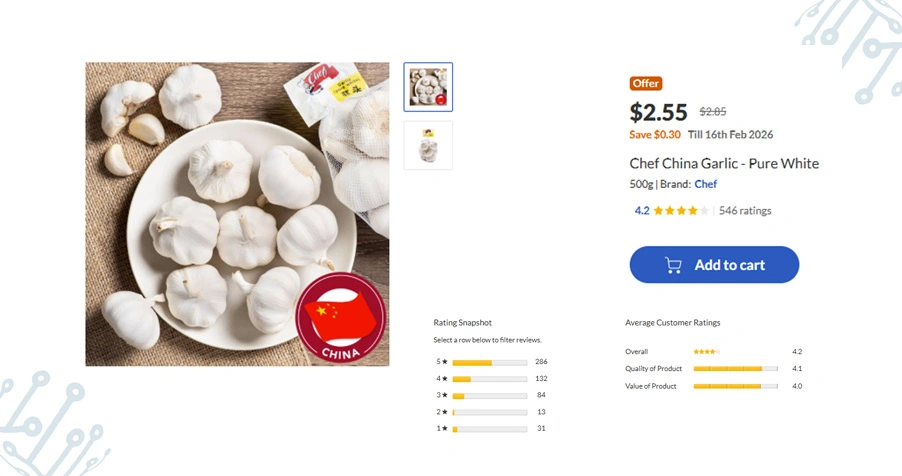Viewport: 902px width, 476px height.
Task: Click the Quality of Product rating bar
Action: 735,369
